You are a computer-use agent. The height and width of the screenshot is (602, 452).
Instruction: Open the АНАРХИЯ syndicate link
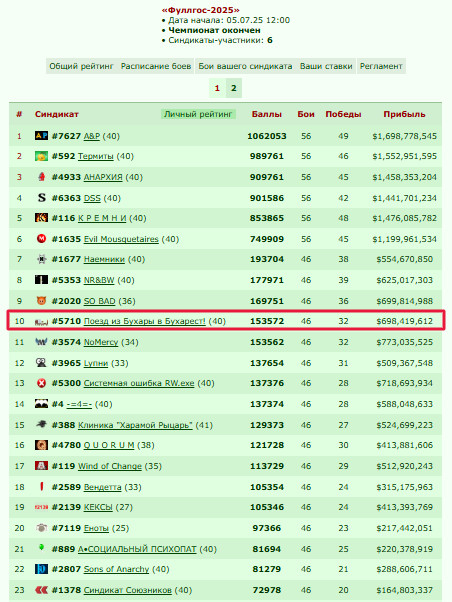(103, 177)
